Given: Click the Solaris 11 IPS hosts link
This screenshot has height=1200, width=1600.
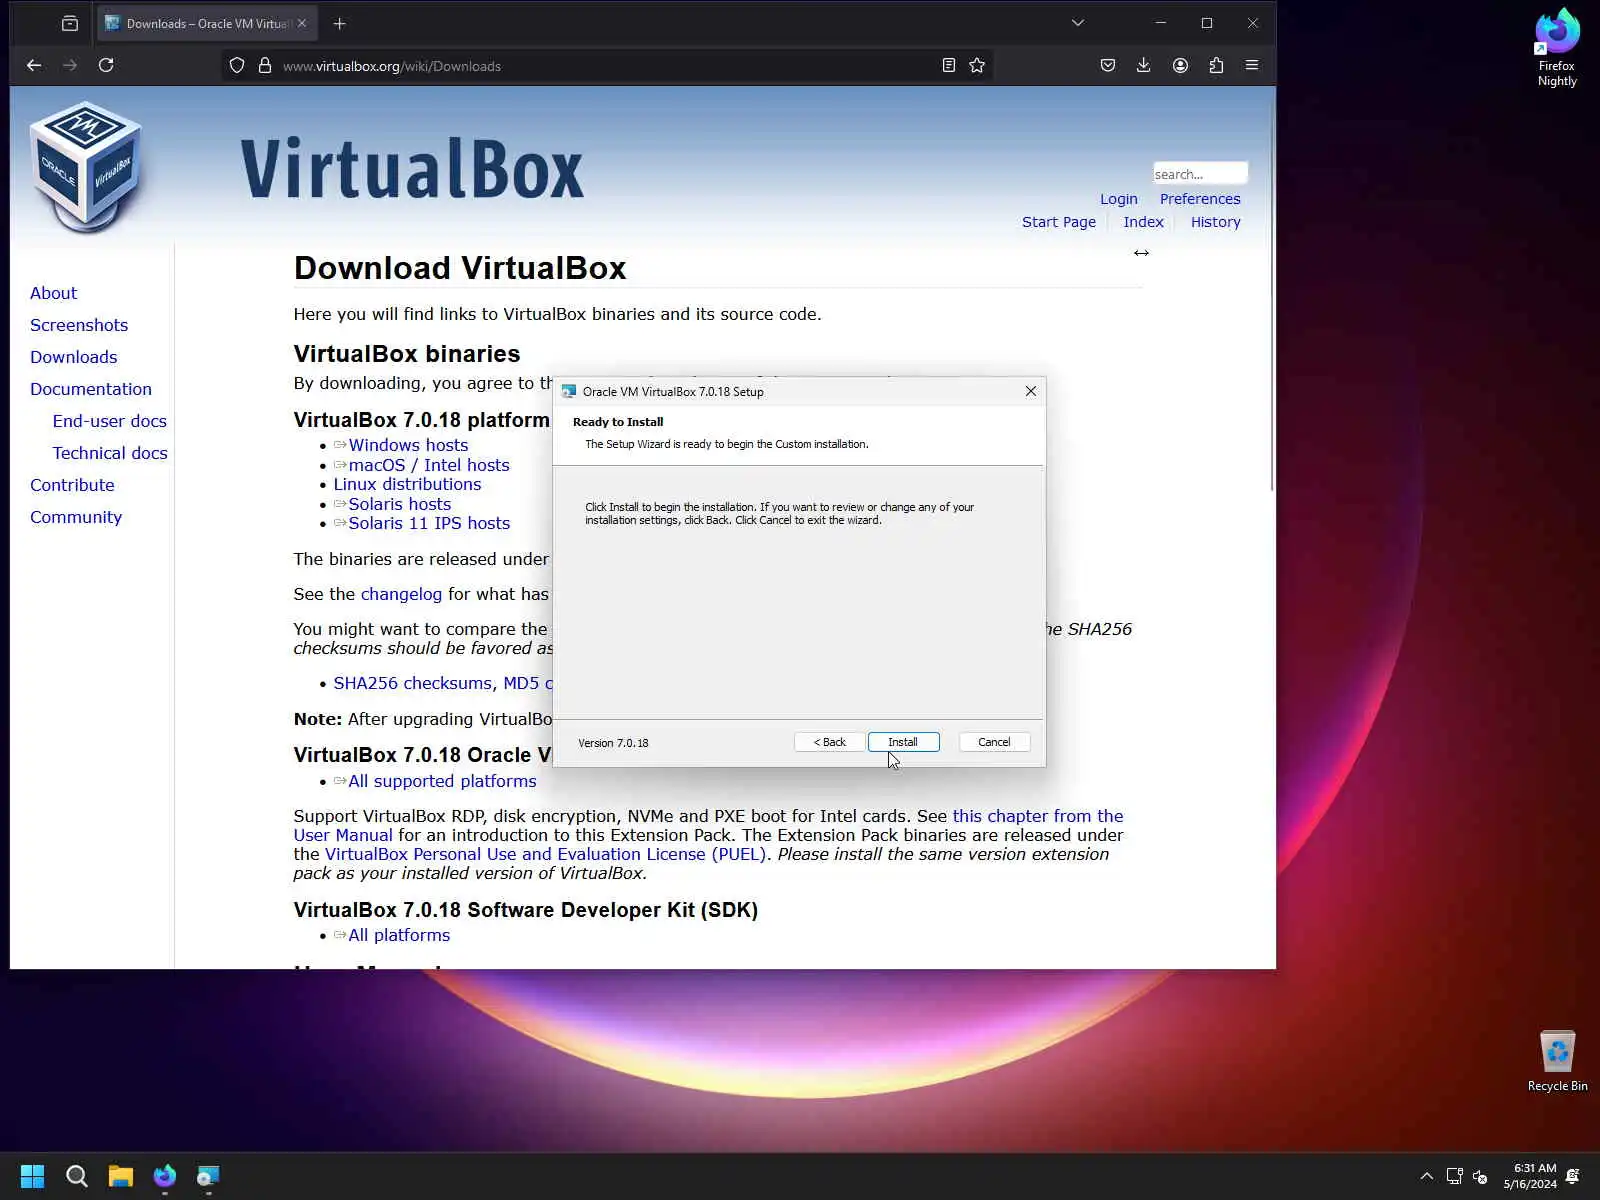Looking at the screenshot, I should (x=429, y=523).
